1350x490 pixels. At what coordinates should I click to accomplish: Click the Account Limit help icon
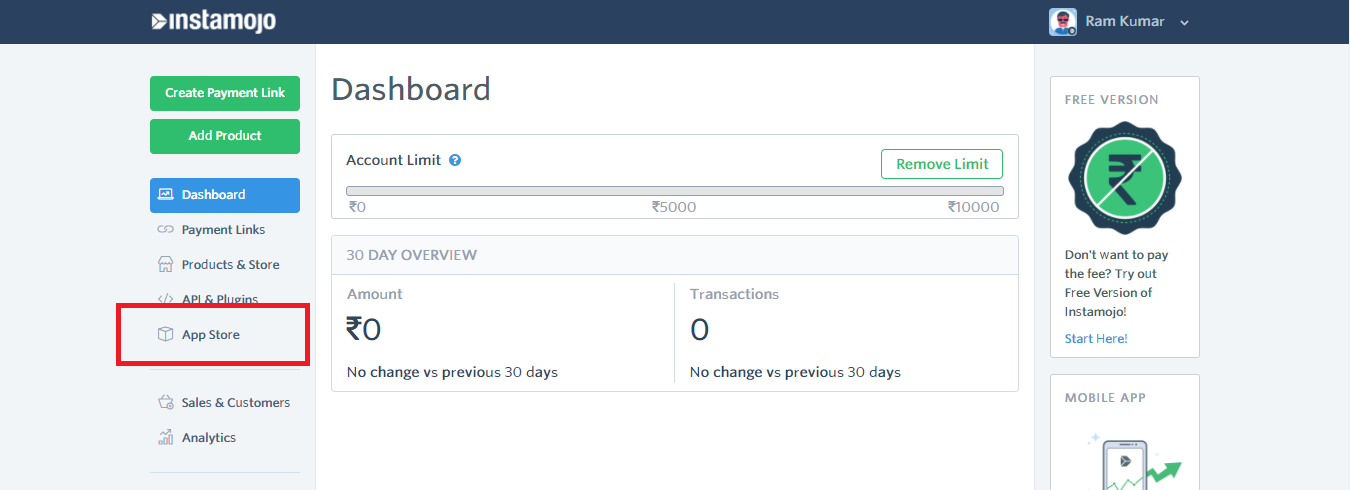pyautogui.click(x=455, y=160)
